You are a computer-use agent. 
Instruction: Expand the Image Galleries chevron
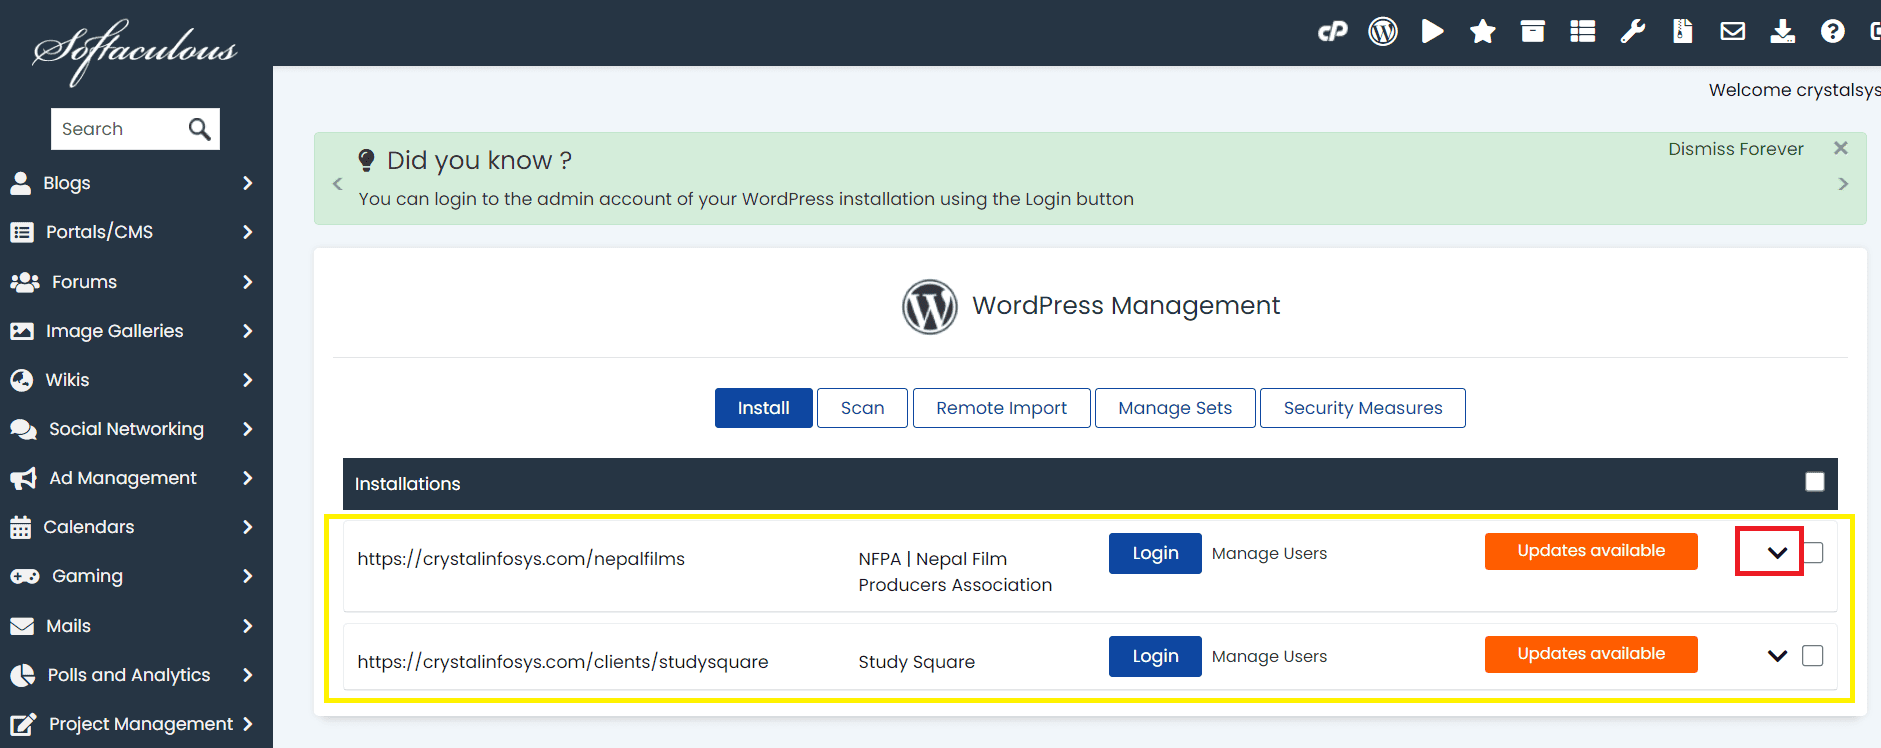[248, 331]
